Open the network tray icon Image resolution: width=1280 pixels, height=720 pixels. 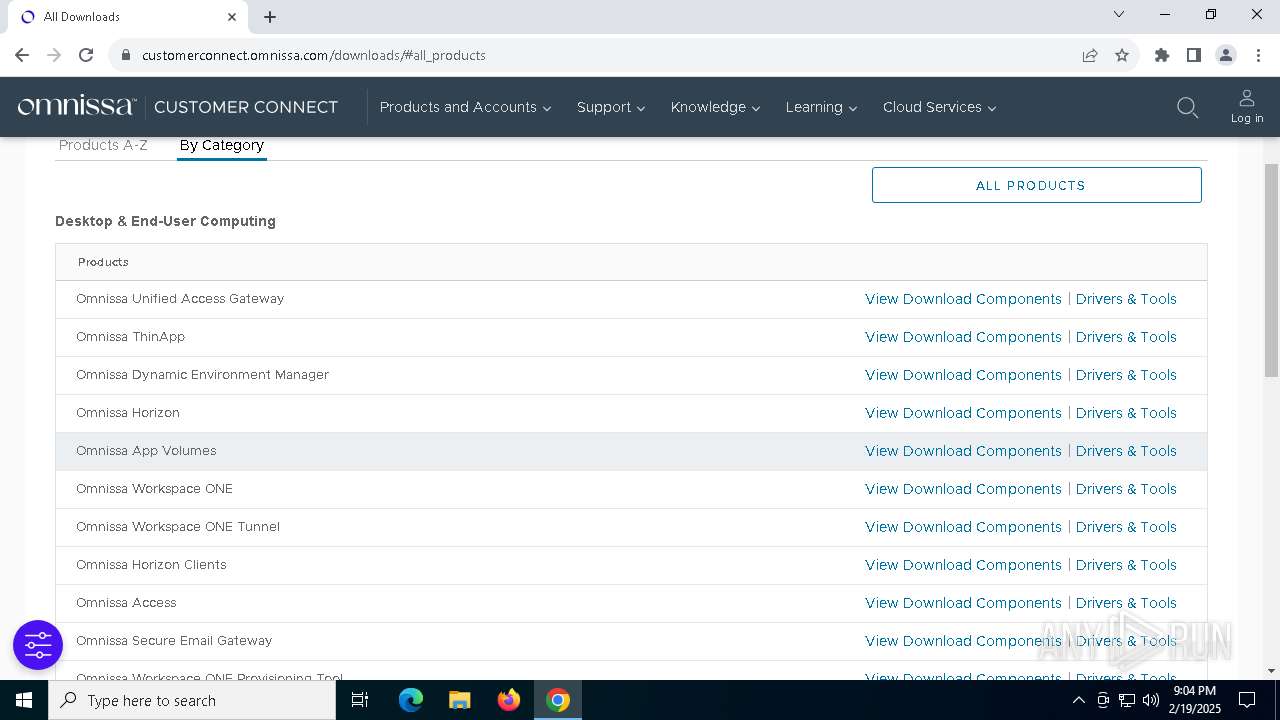[1127, 700]
